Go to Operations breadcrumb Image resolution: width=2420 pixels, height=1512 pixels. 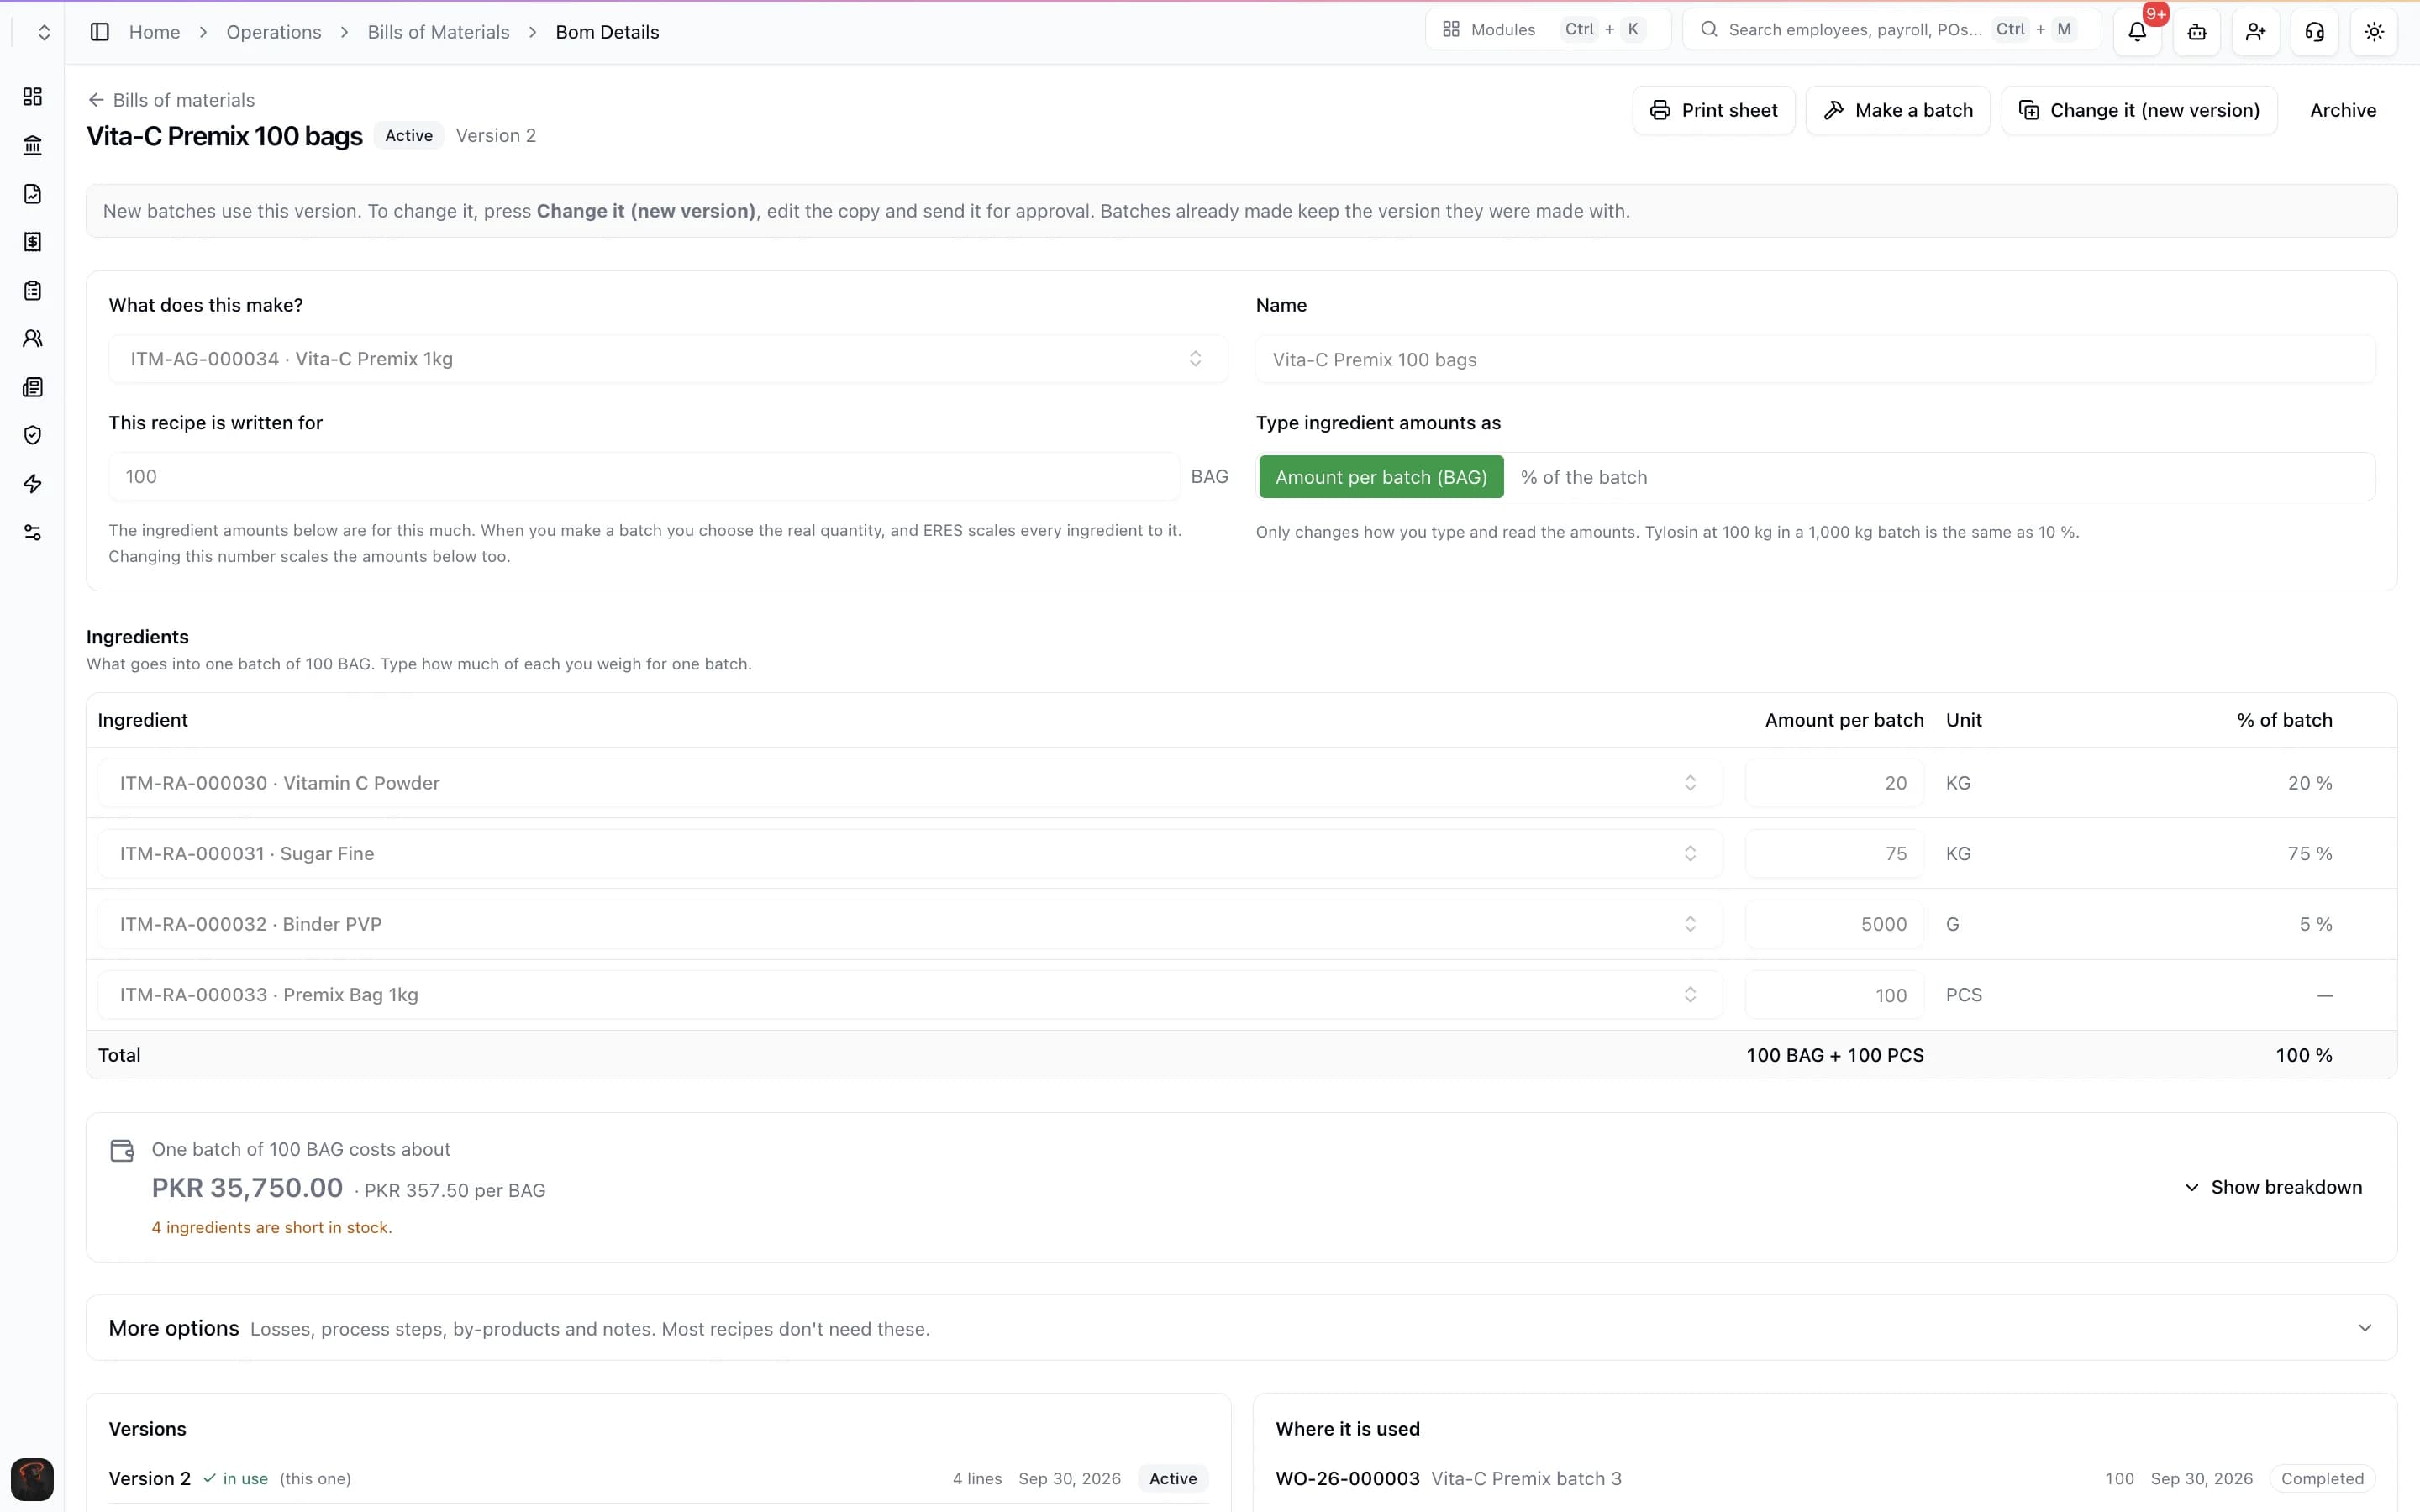[273, 32]
